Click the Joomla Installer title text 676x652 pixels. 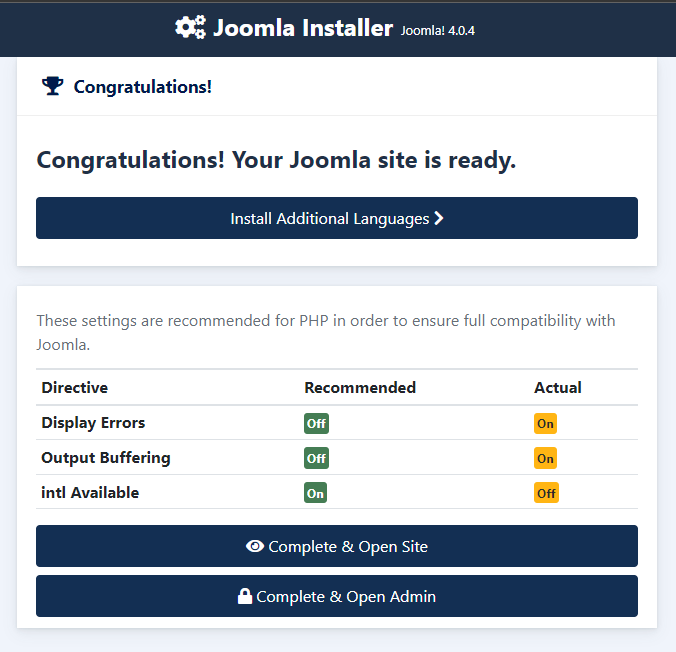(303, 28)
